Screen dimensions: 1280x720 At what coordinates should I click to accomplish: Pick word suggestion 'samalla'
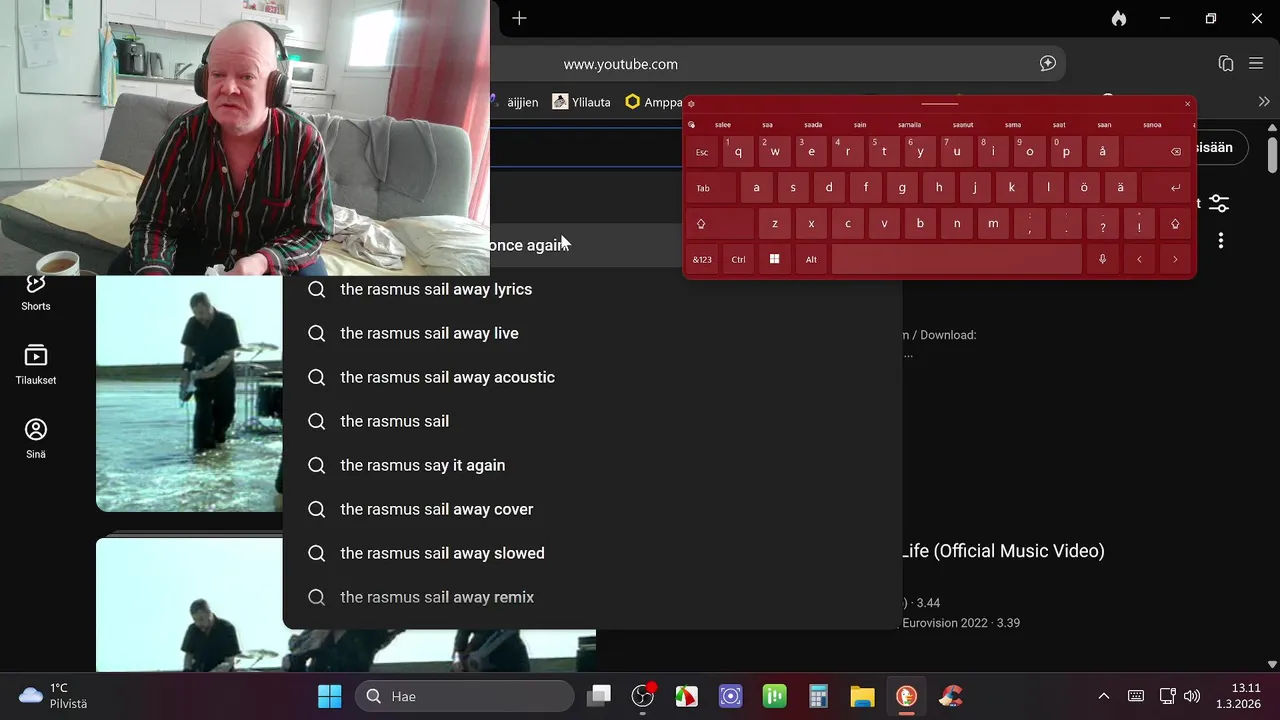click(909, 125)
